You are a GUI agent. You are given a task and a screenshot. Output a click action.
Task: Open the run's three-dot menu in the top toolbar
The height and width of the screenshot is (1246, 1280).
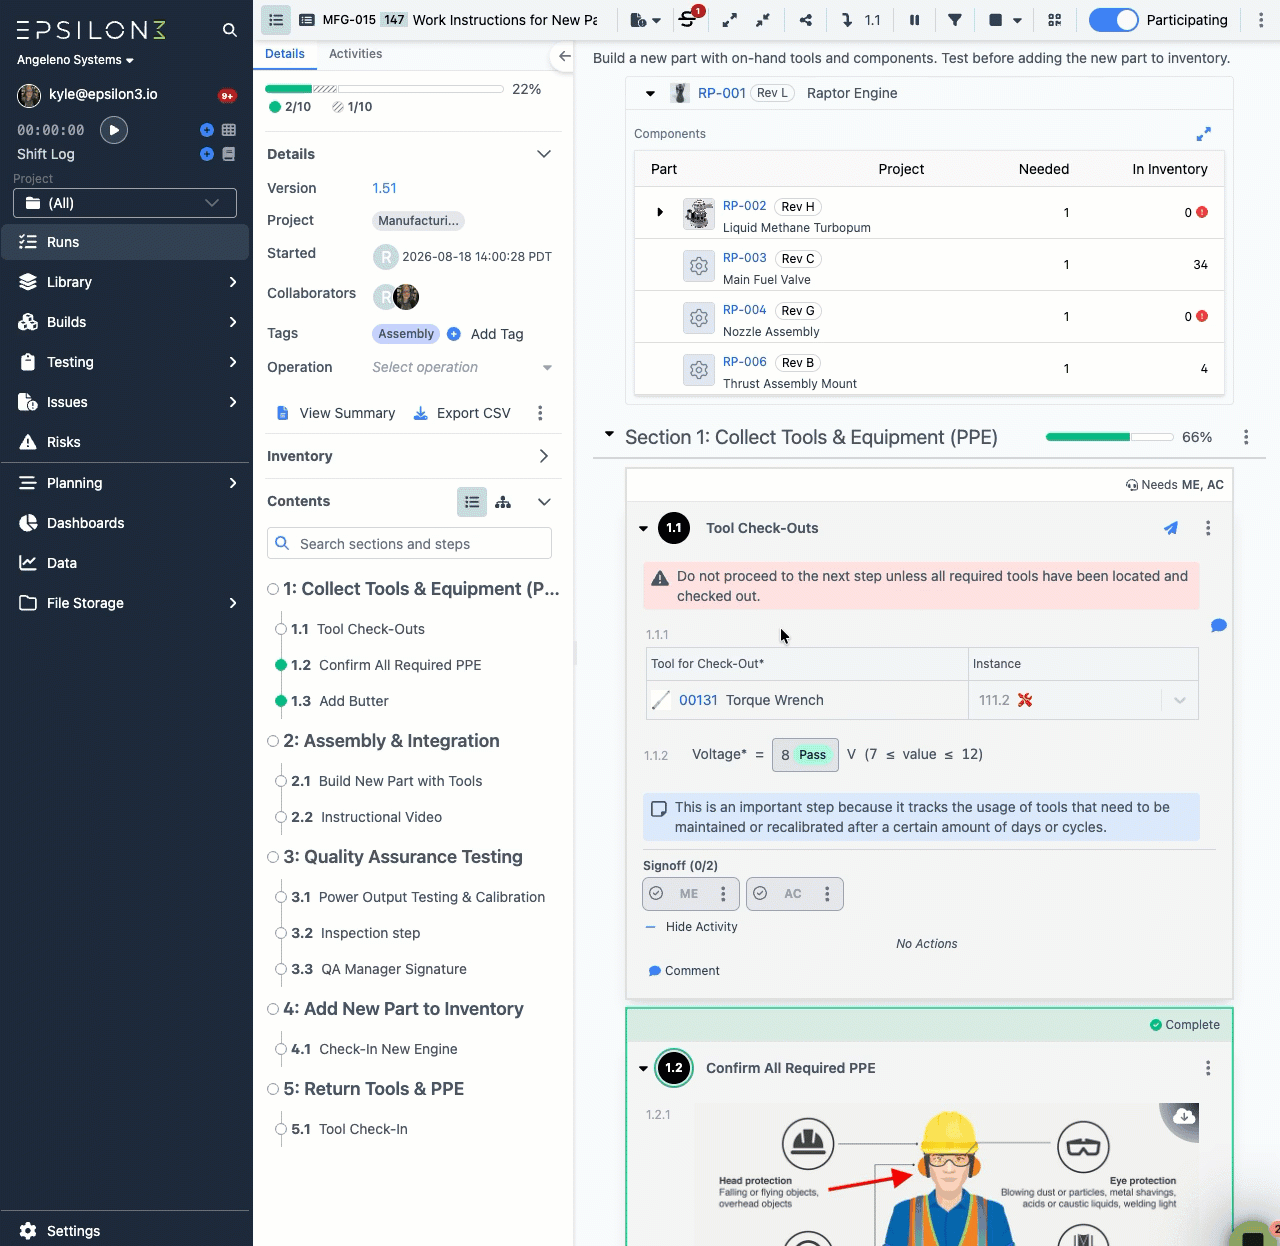tap(1261, 20)
